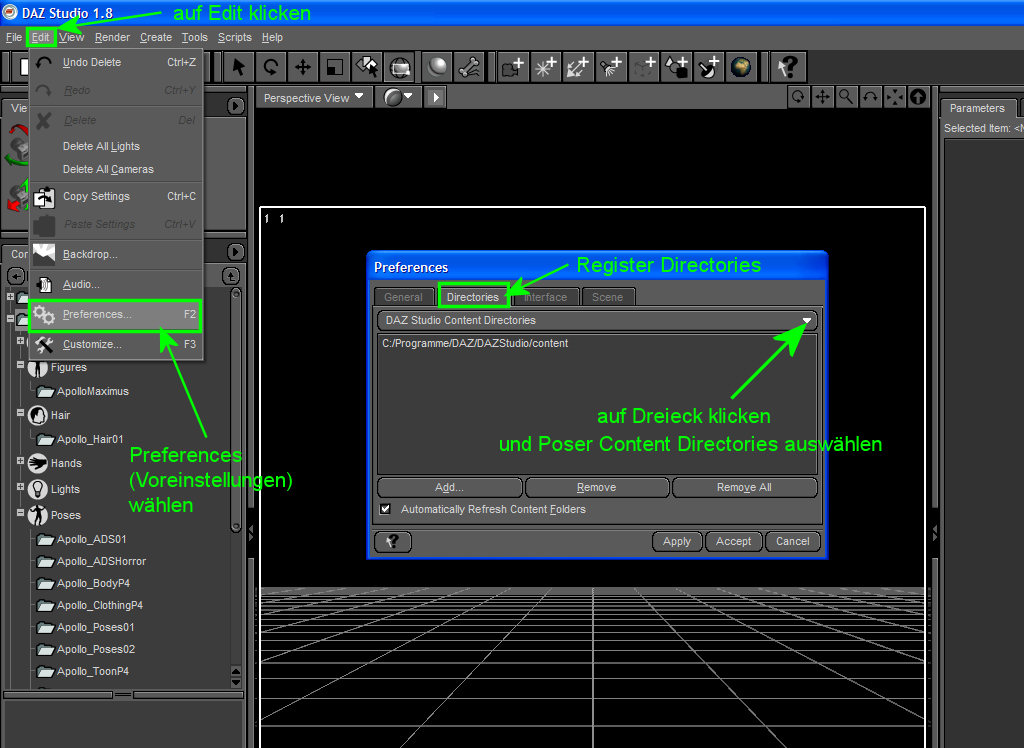
Task: Click Apply in Preferences dialog
Action: pyautogui.click(x=677, y=542)
